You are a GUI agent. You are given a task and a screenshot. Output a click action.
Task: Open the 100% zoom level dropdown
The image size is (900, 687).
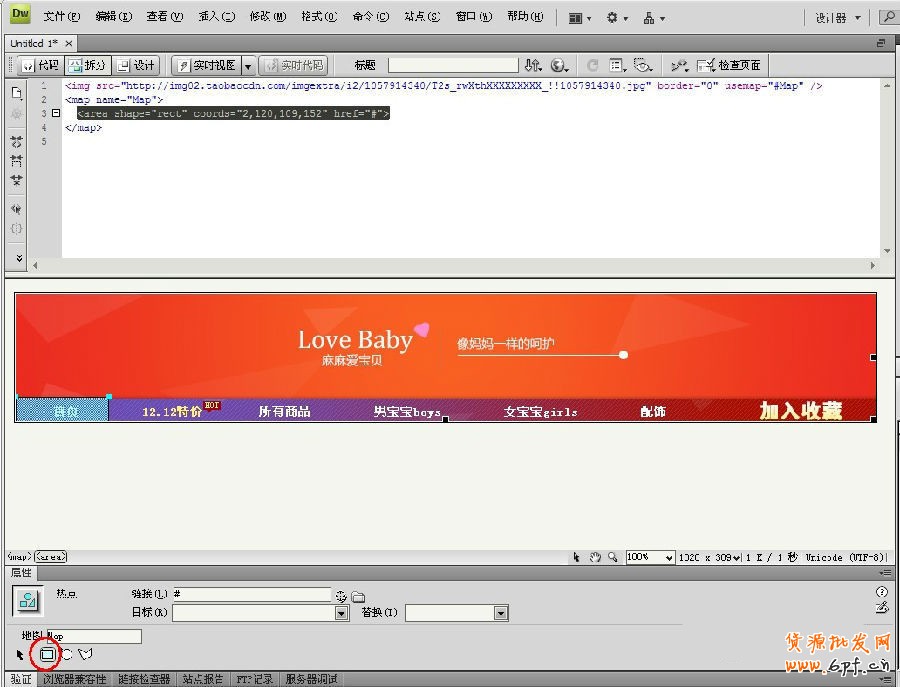[669, 558]
